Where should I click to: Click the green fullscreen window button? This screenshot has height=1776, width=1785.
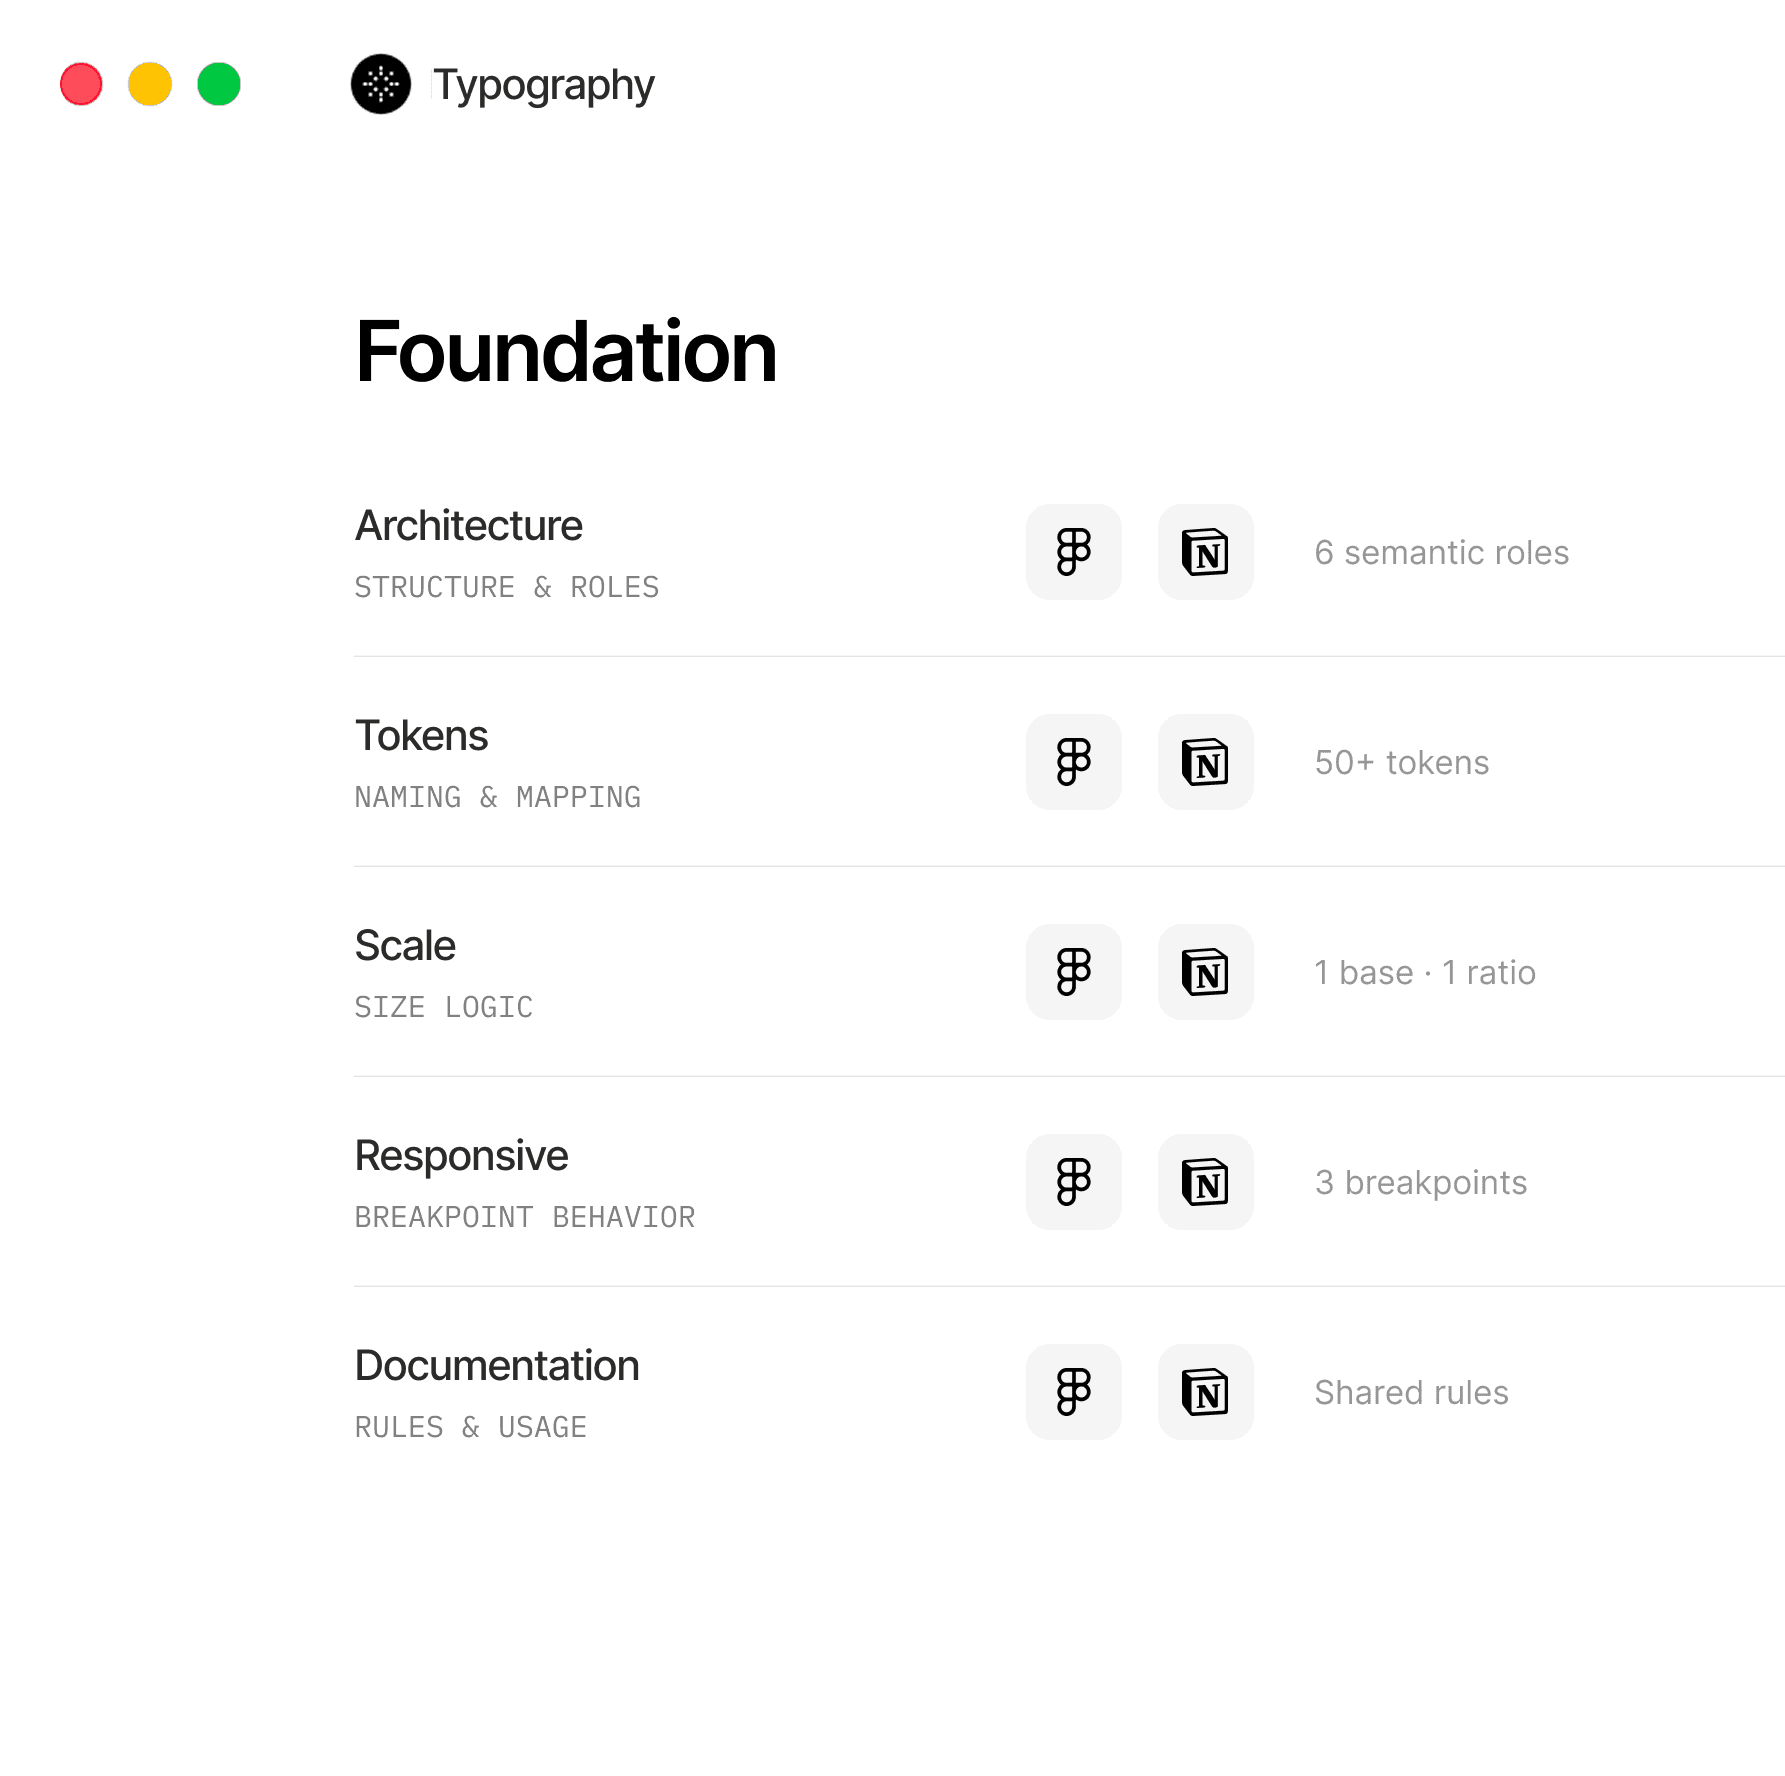(x=219, y=84)
